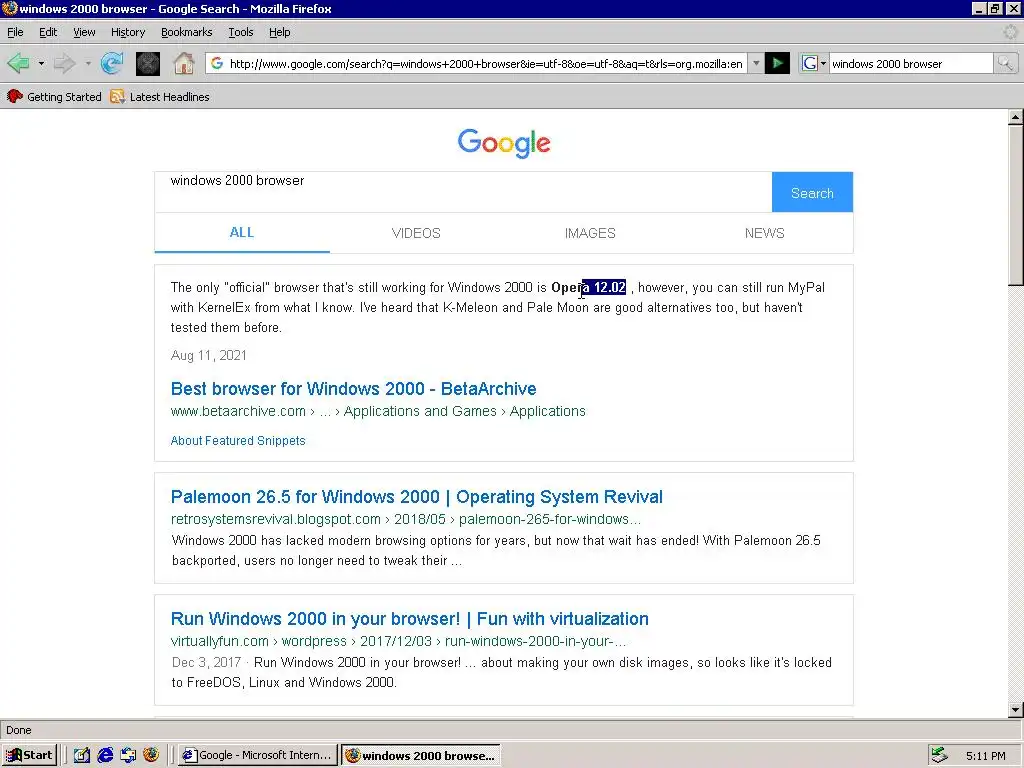
Task: Click the Outlook Express quick launch icon
Action: (x=128, y=756)
